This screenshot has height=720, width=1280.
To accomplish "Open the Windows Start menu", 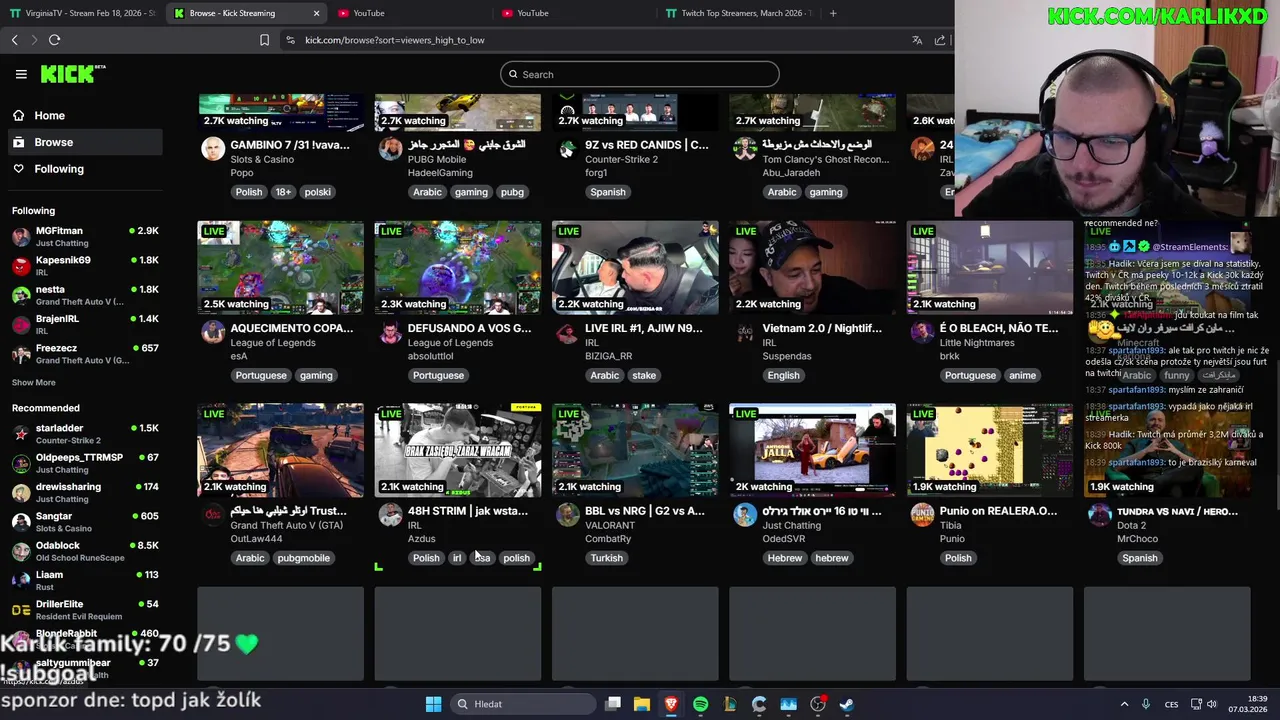I will point(433,704).
